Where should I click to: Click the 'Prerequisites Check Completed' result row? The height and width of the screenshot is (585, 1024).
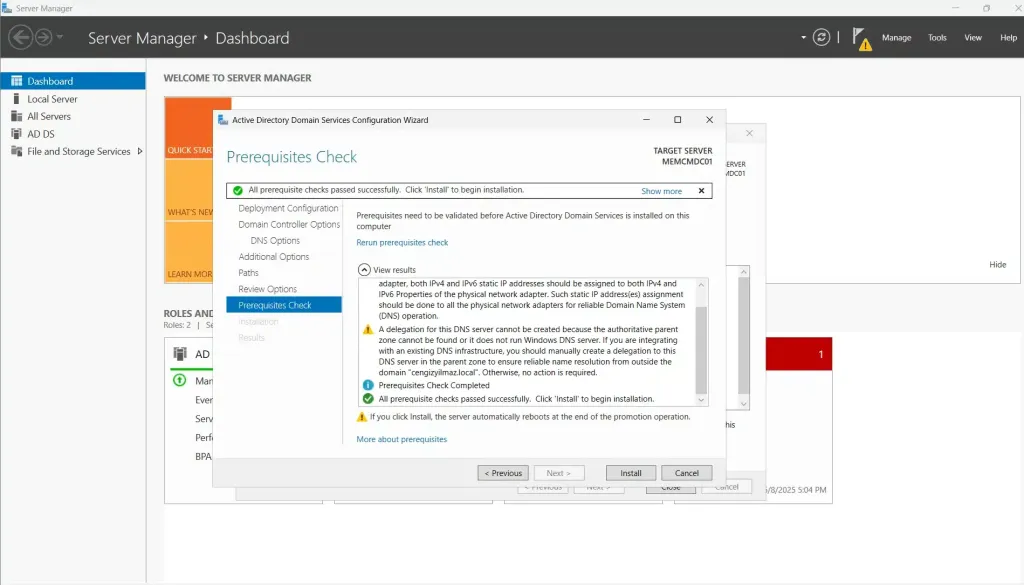(x=434, y=385)
